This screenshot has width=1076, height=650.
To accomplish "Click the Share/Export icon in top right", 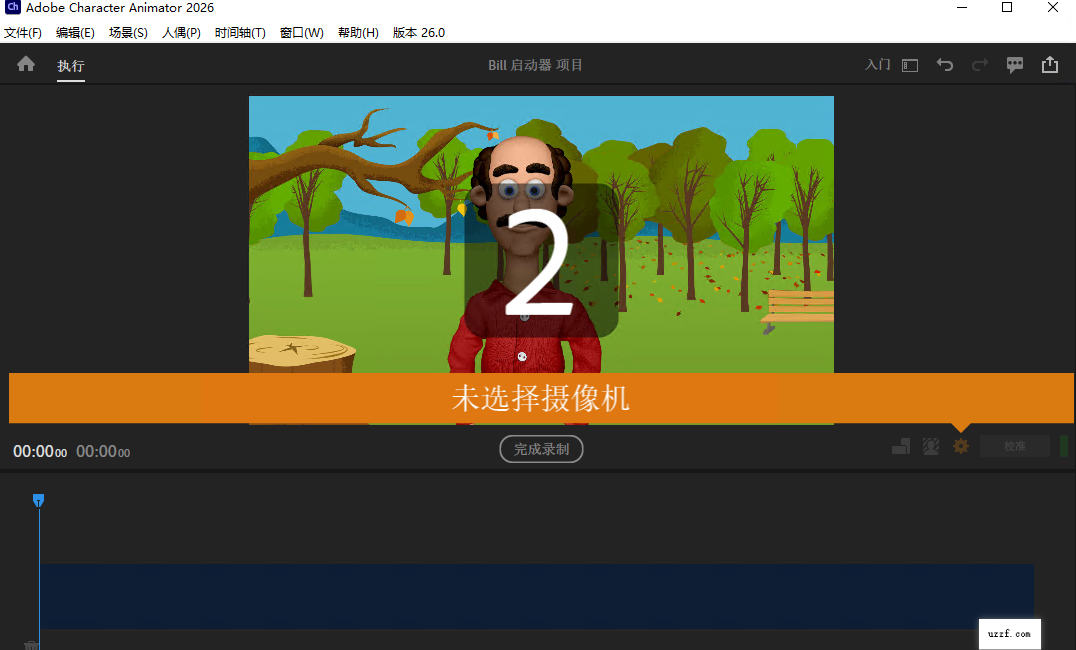I will pos(1049,64).
